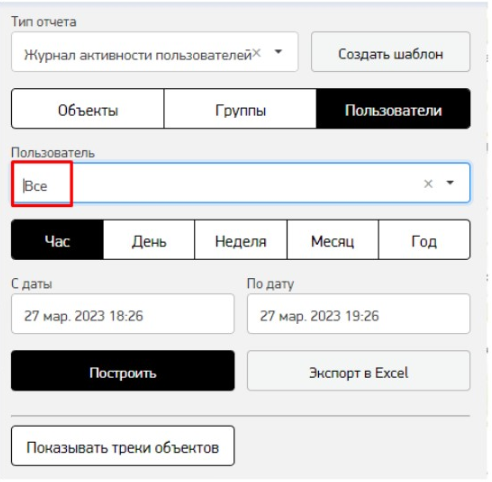Set period to Год

[424, 240]
